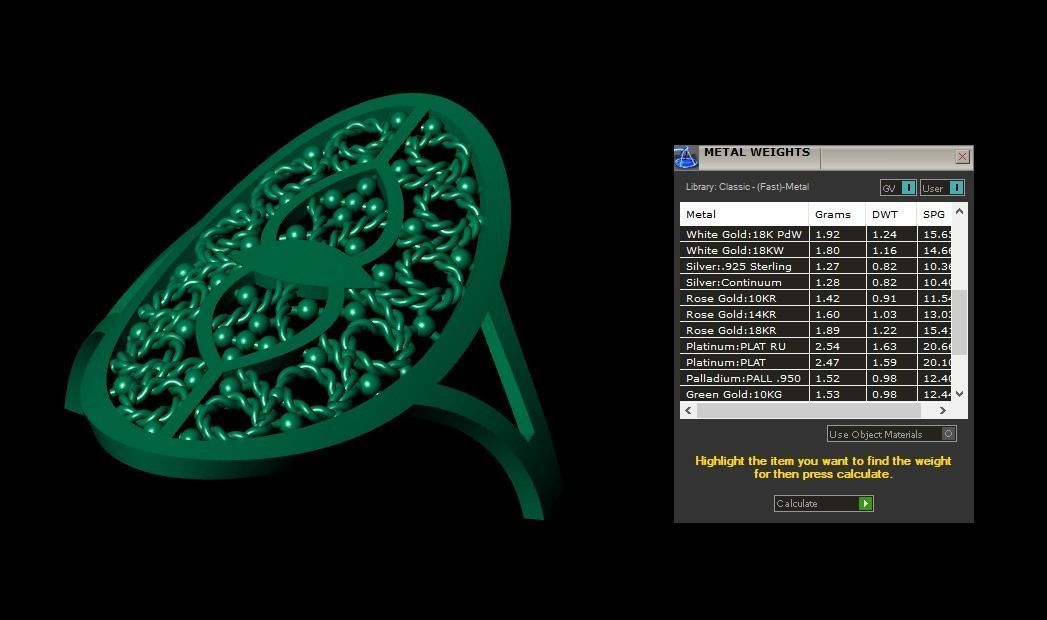Click the SPG value for Platinum:PLAT RU
1047x620 pixels.
(934, 346)
